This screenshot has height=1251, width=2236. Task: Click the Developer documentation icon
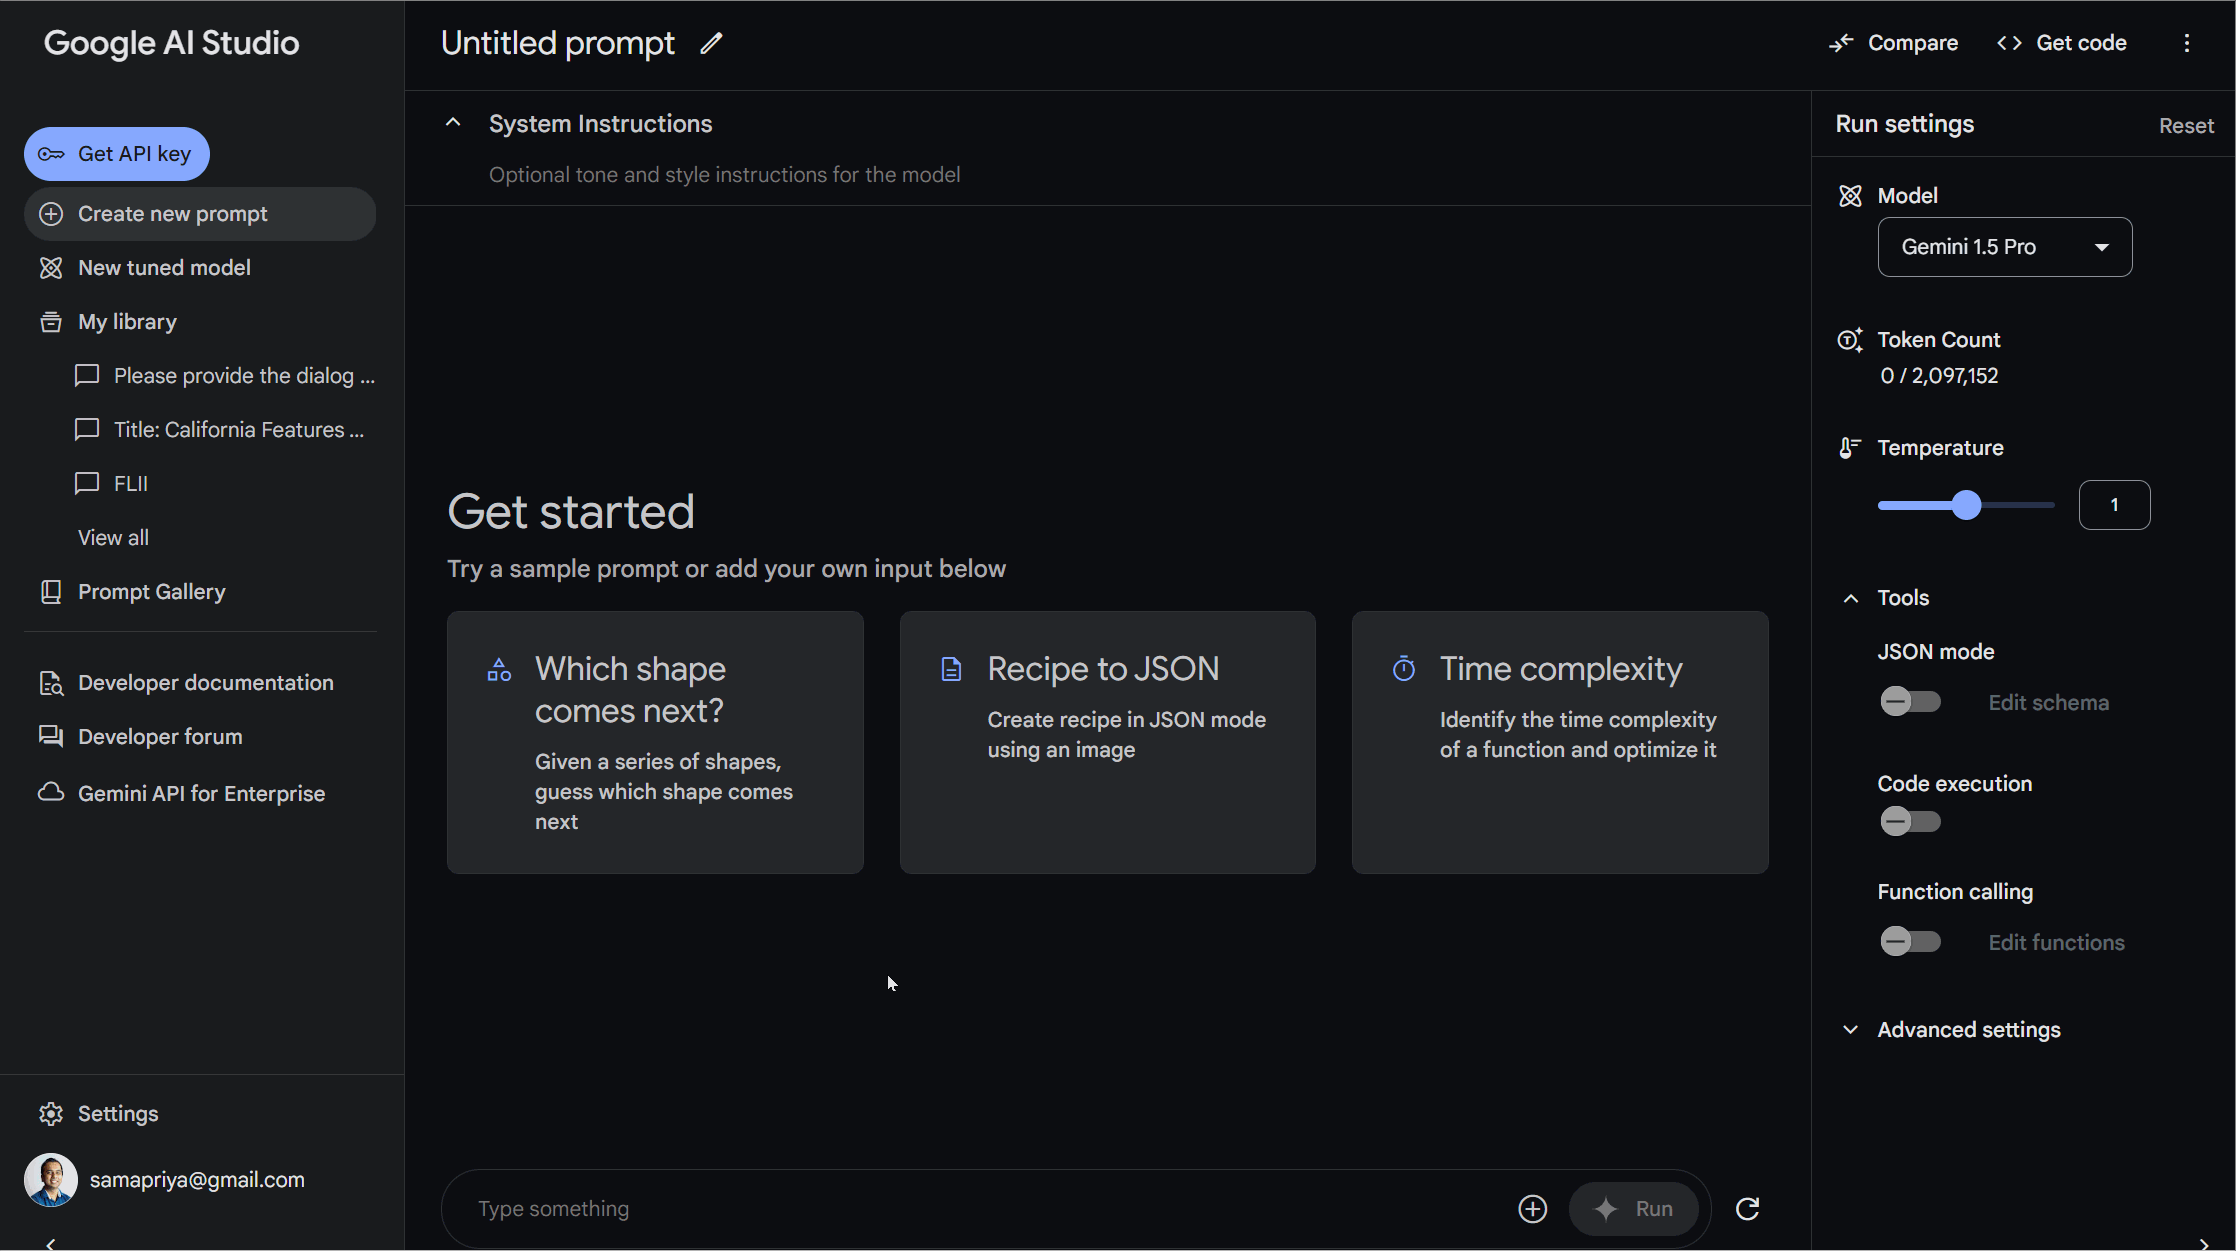[x=51, y=683]
